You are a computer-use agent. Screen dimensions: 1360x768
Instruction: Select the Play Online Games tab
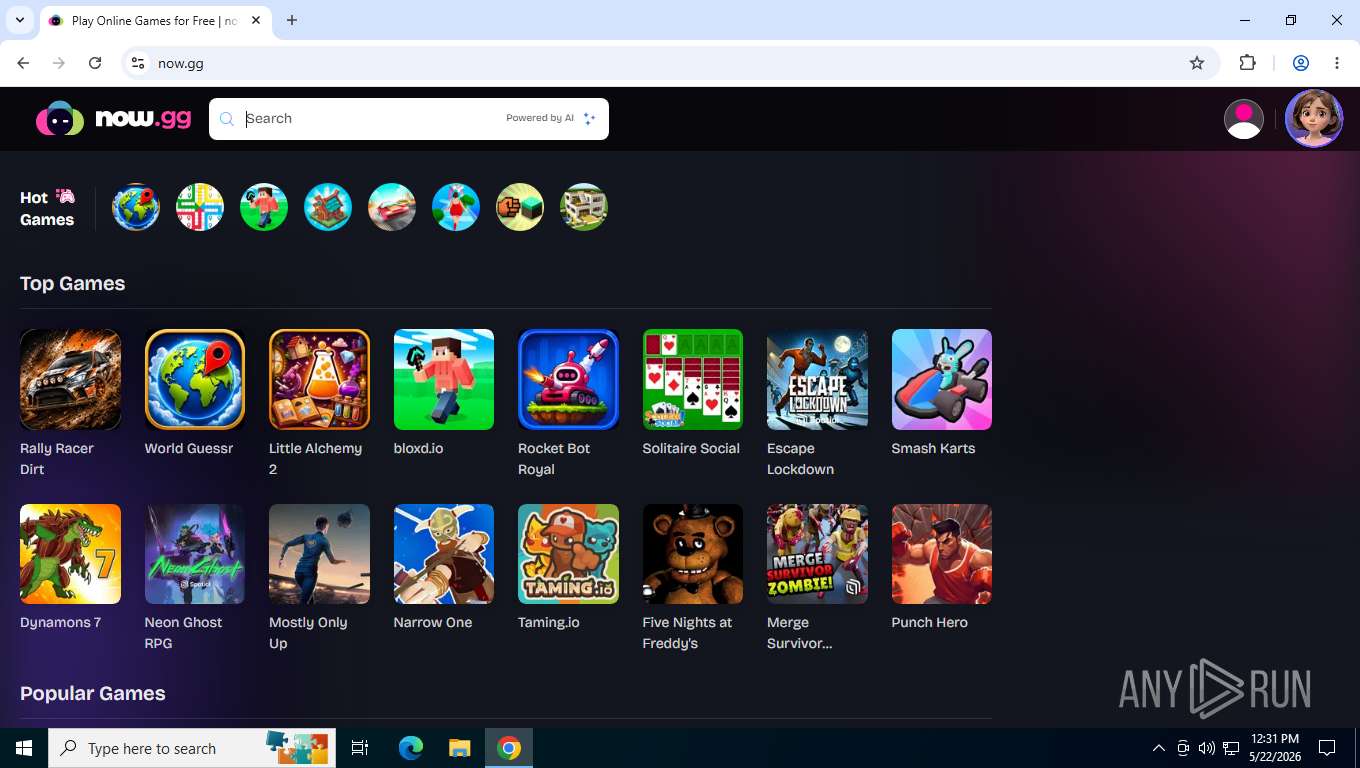155,21
